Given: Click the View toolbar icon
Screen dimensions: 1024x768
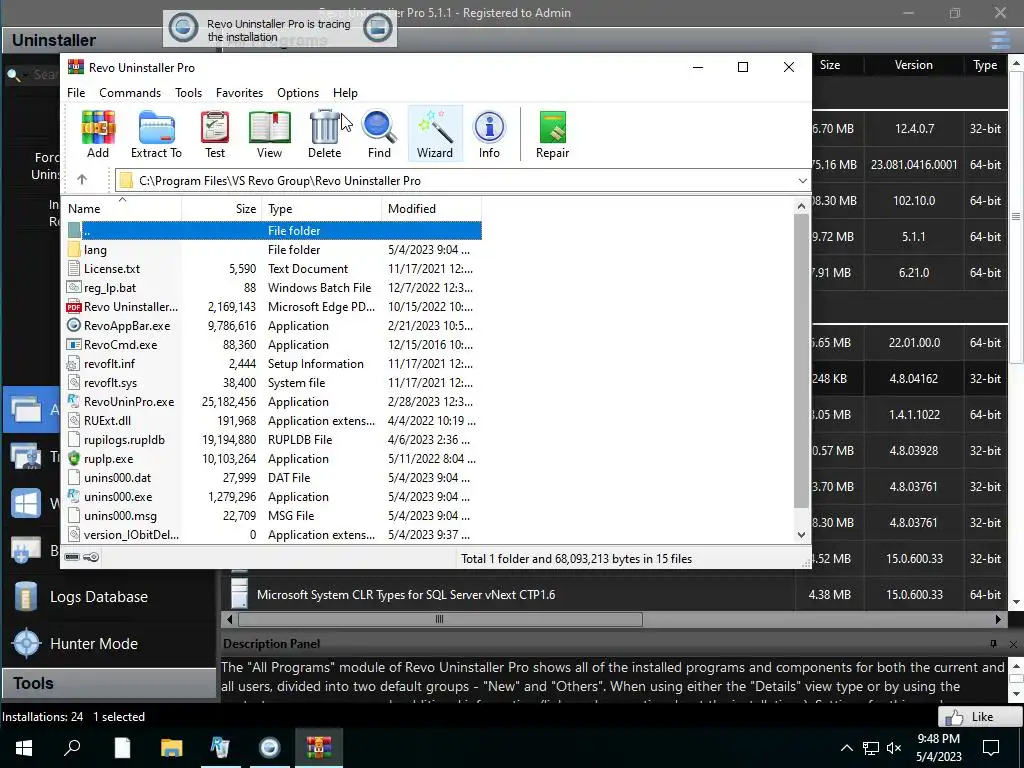Looking at the screenshot, I should [269, 134].
